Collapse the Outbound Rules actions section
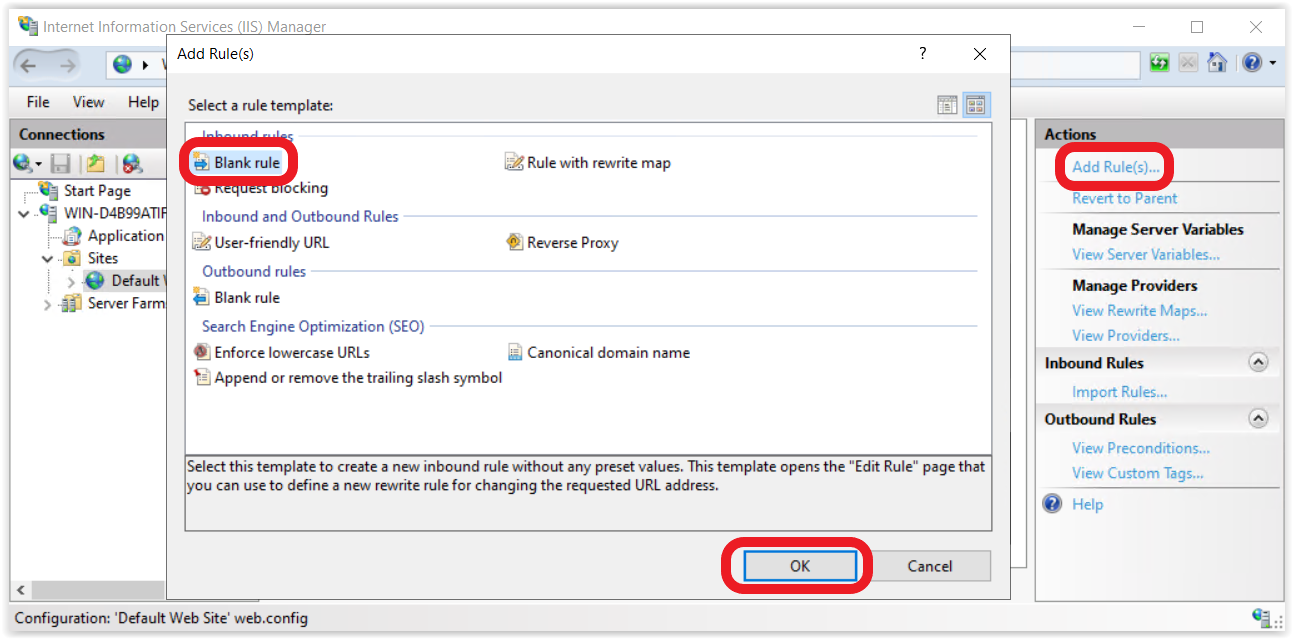Viewport: 1292px width, 639px height. 1258,418
